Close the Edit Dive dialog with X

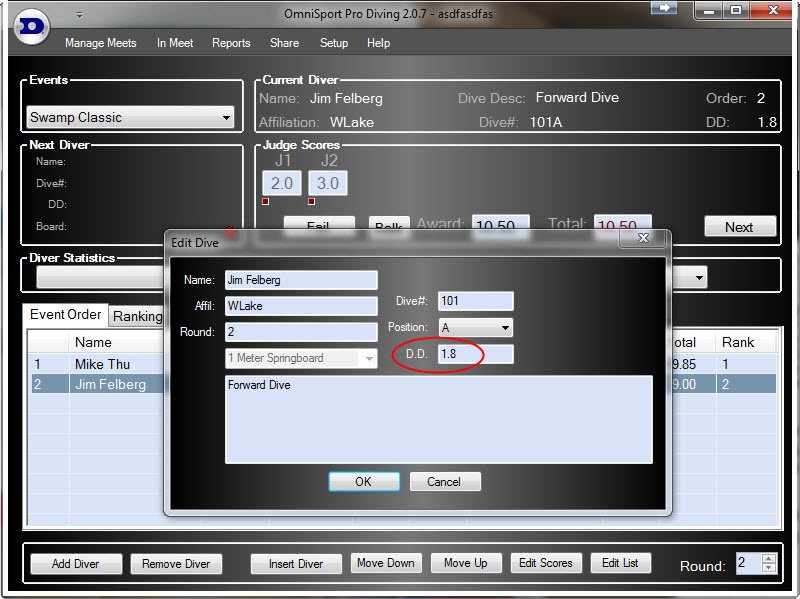click(644, 239)
